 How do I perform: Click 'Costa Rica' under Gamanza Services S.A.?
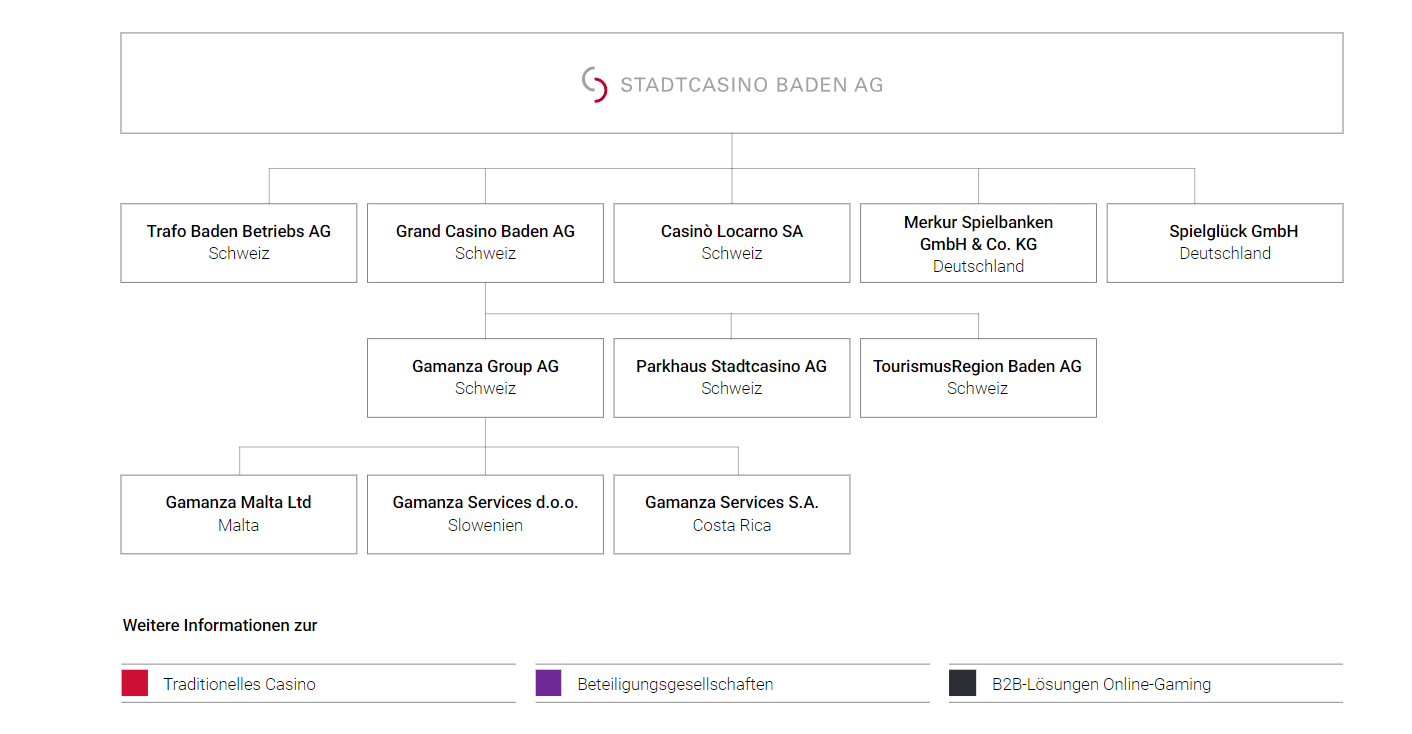click(x=732, y=526)
